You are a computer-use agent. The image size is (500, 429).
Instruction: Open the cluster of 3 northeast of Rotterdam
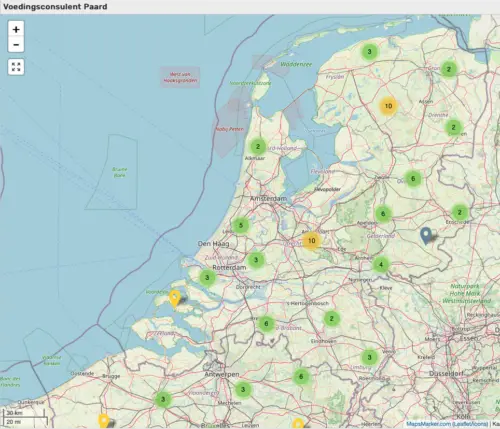[x=256, y=260]
